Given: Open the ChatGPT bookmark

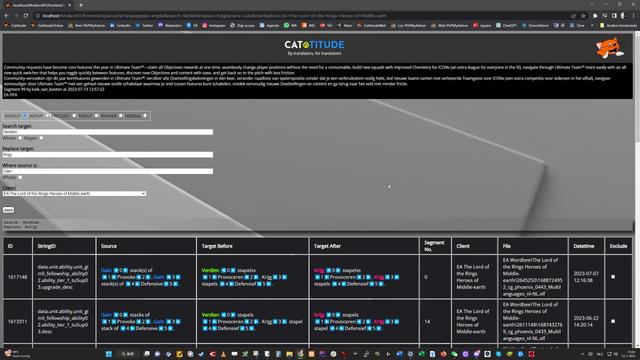Looking at the screenshot, I should pos(506,25).
